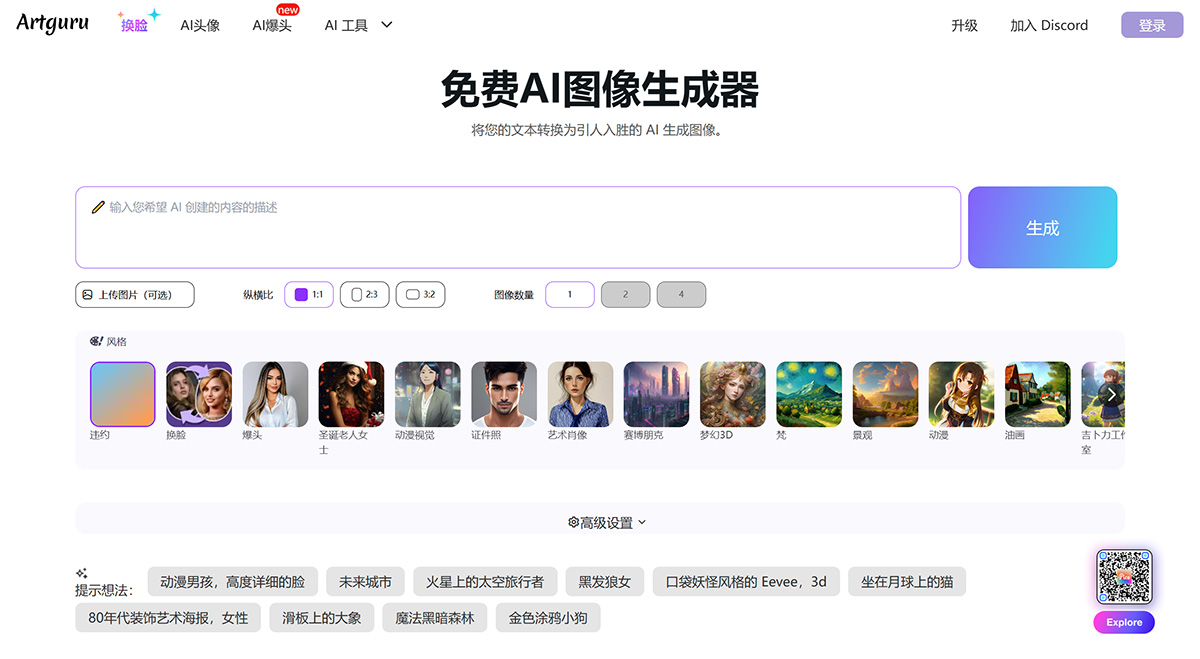Select the 赛博朋克 style
The image size is (1200, 659).
655,393
